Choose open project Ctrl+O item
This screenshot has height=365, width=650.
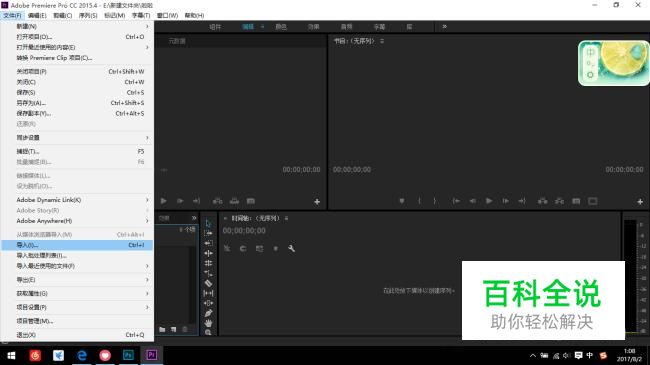point(77,37)
